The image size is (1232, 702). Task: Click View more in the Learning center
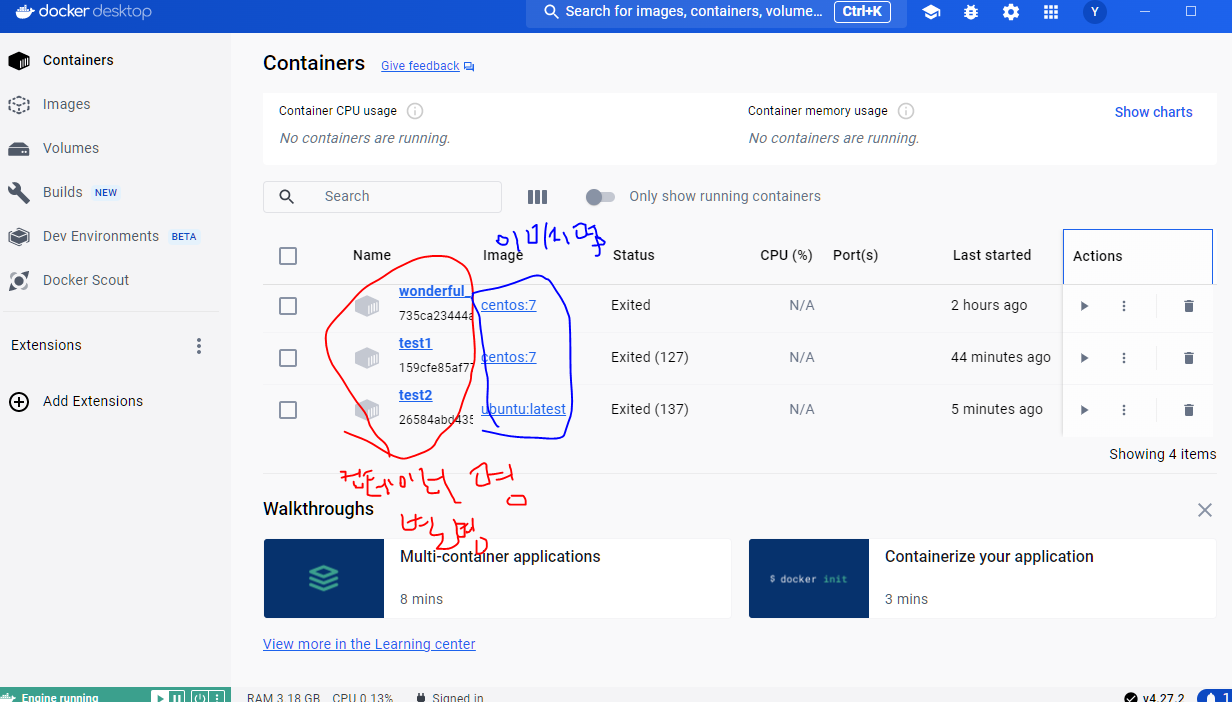point(369,644)
